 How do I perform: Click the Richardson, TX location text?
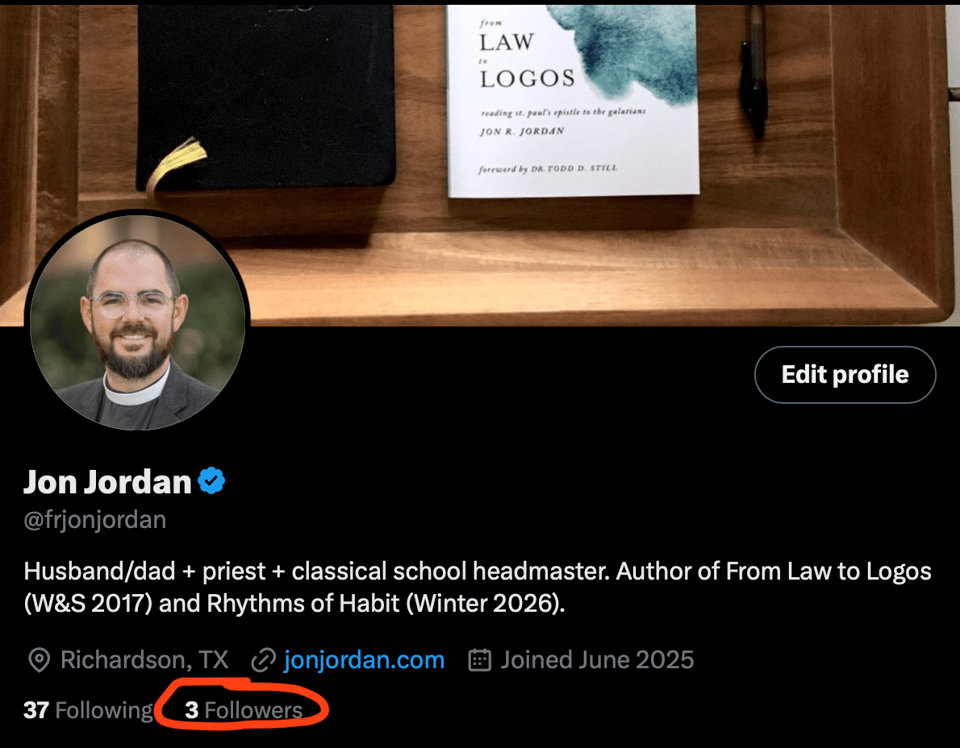[144, 660]
